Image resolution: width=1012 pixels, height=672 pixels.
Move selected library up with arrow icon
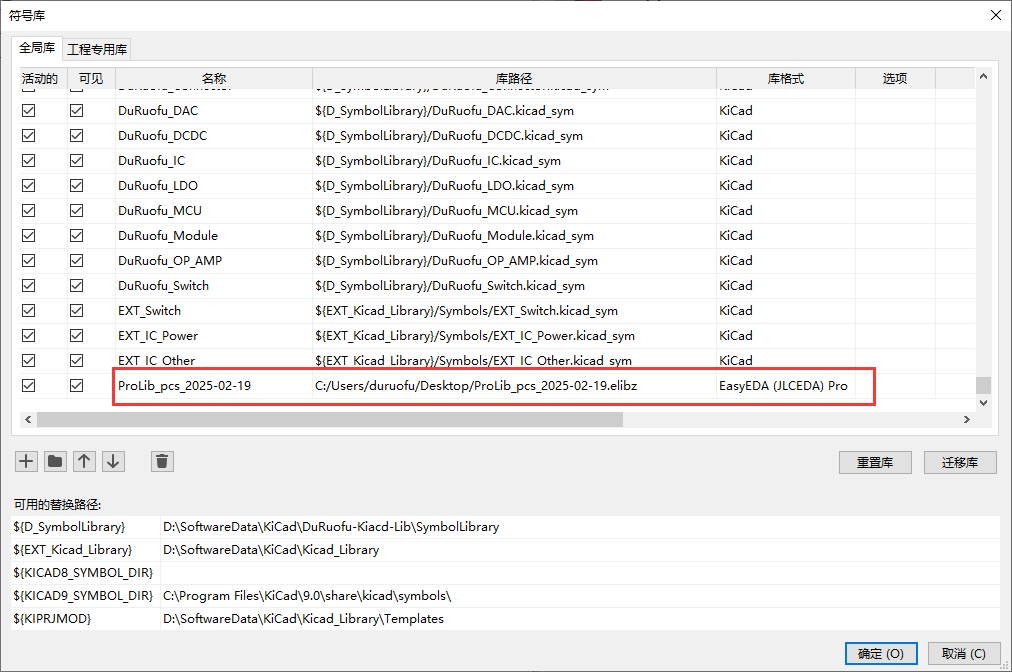pyautogui.click(x=85, y=461)
